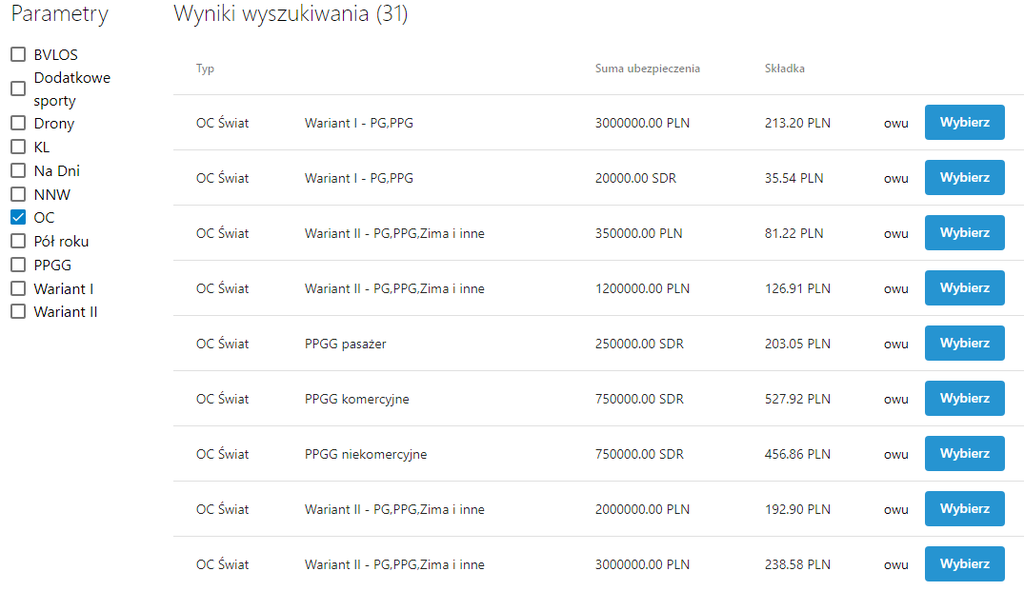Open owu link for 81.22 PLN offer
The width and height of the screenshot is (1024, 591).
(896, 233)
